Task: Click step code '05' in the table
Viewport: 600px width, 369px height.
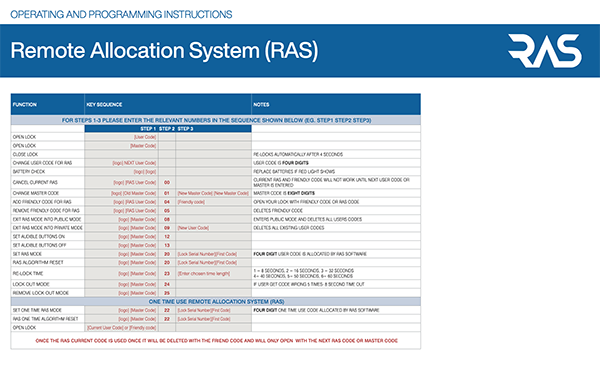Action: pos(167,211)
